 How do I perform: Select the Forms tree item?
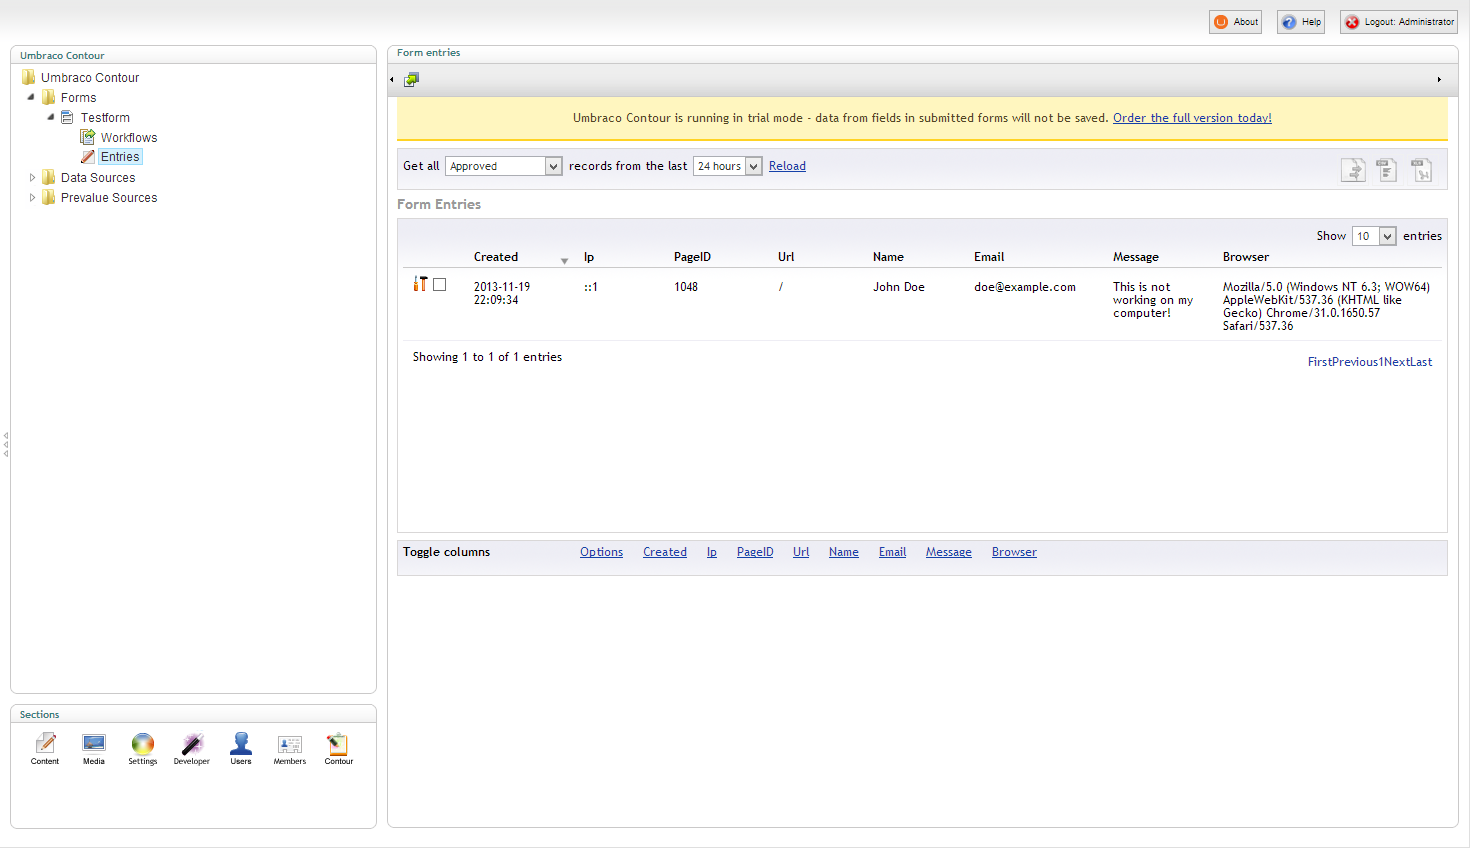[78, 97]
